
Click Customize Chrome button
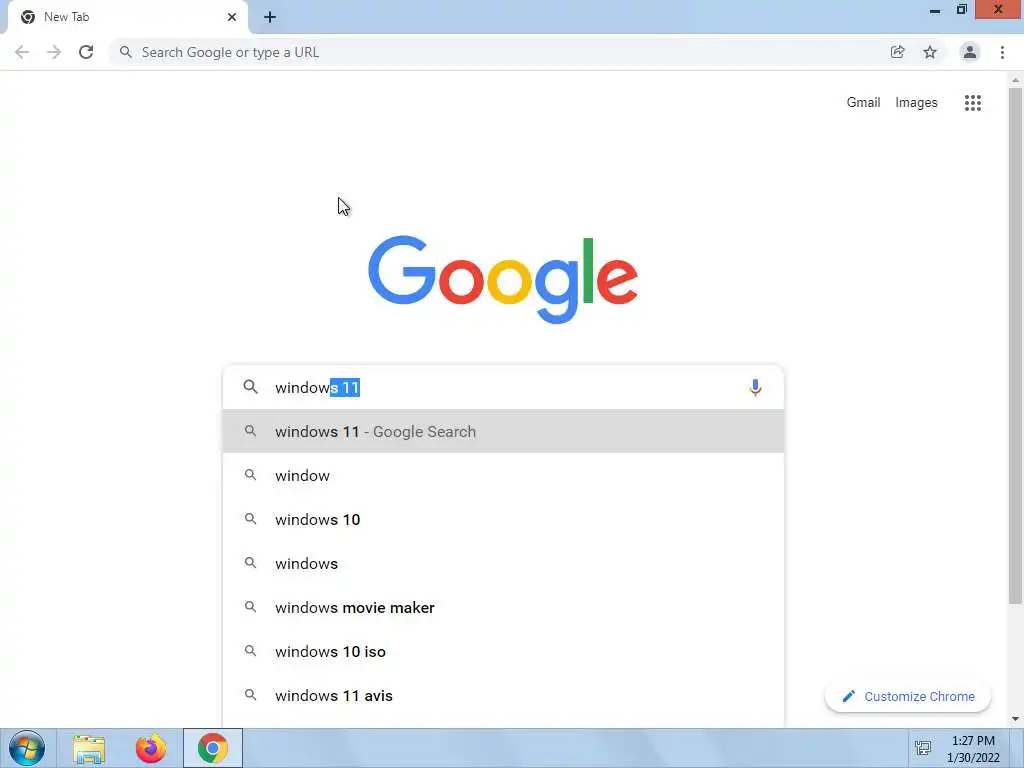coord(908,696)
